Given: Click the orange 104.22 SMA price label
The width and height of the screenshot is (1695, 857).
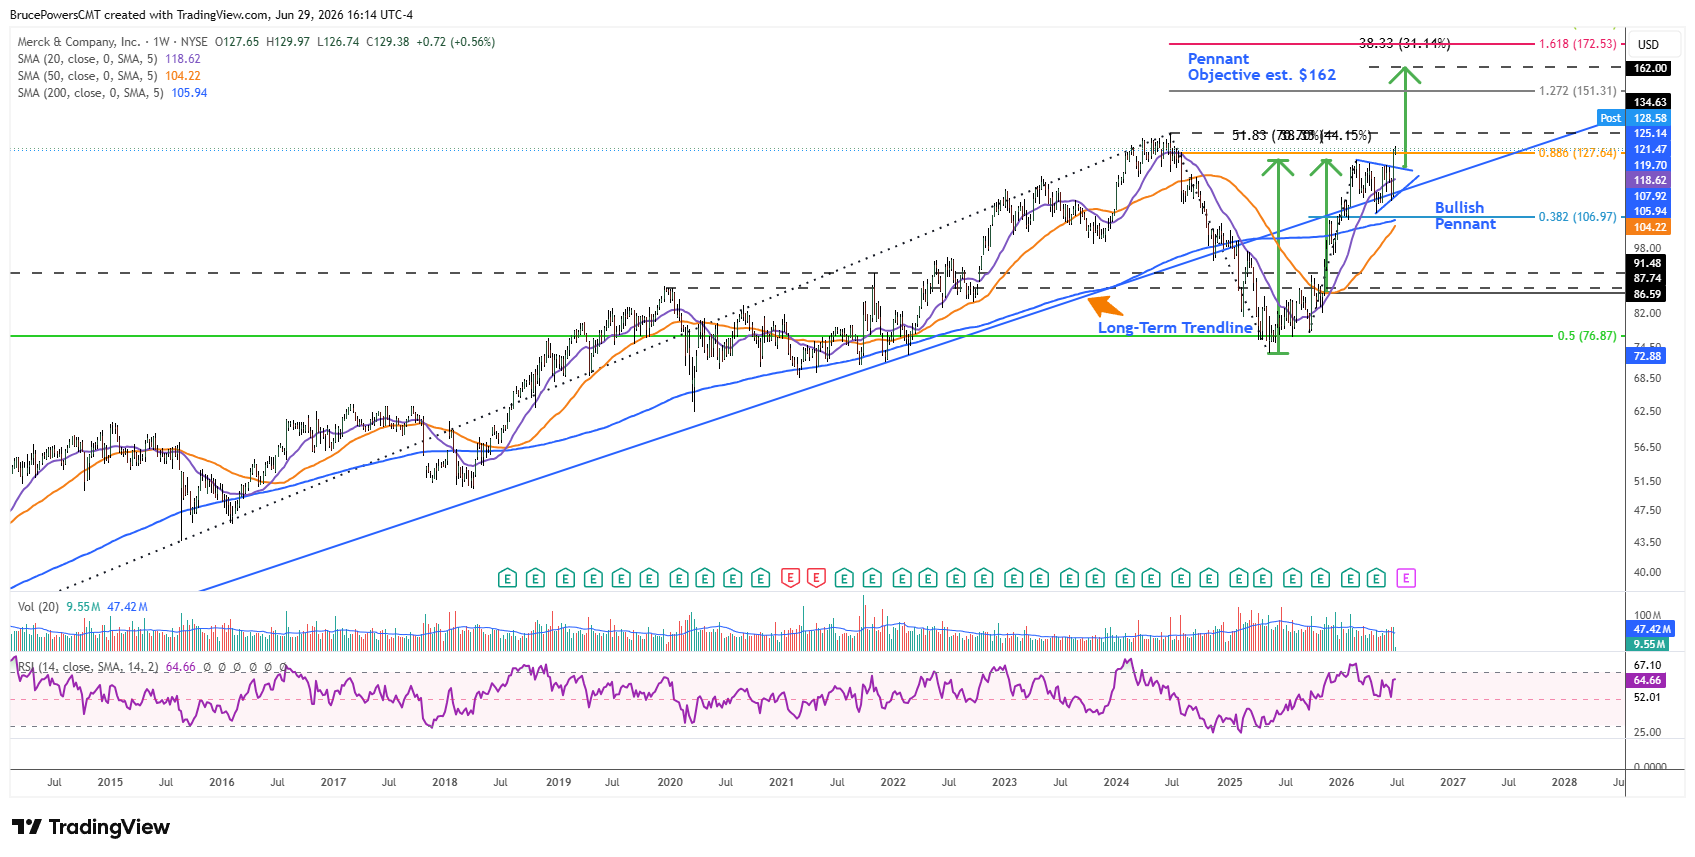Looking at the screenshot, I should pos(1650,227).
